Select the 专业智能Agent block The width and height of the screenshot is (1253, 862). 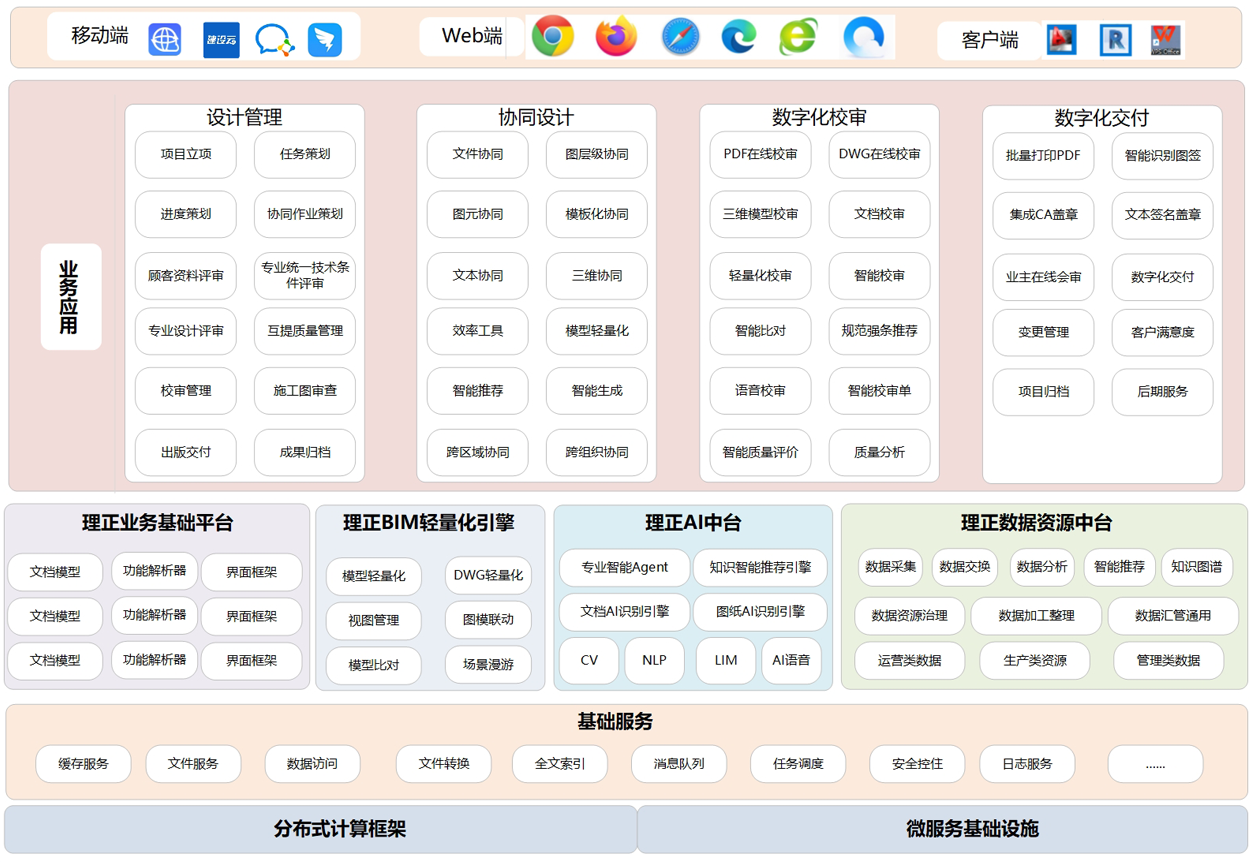[625, 567]
